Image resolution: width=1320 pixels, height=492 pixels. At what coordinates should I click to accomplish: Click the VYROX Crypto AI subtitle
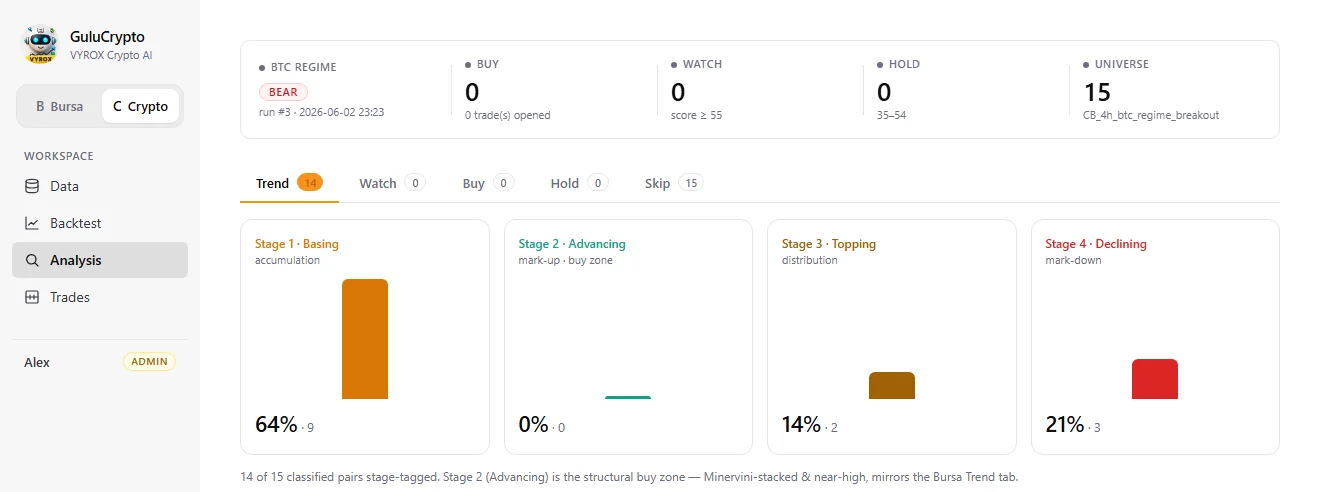111,56
